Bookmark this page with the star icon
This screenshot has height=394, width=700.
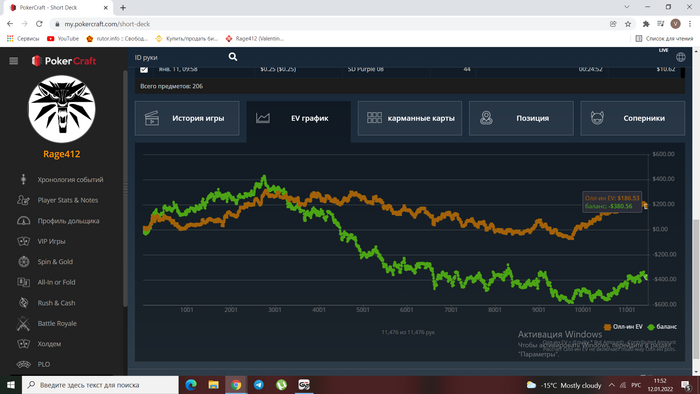[628, 24]
